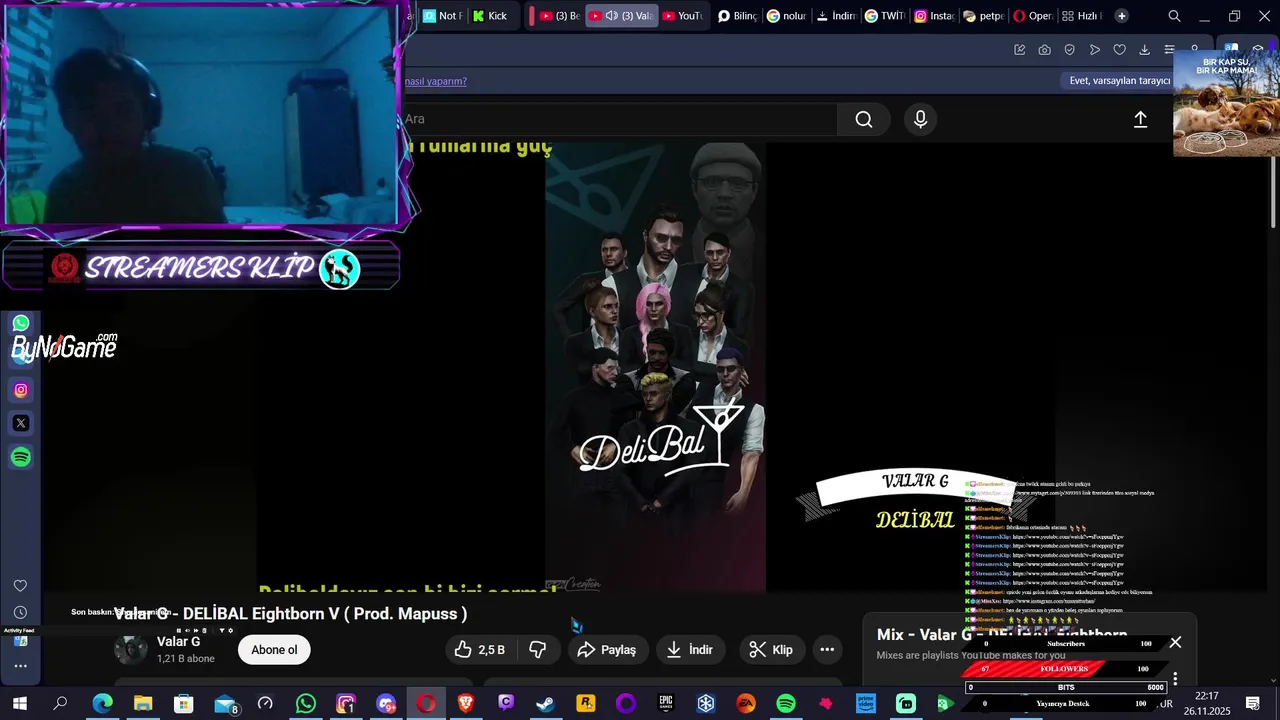Open Microsoft Edge from taskbar
Image resolution: width=1280 pixels, height=720 pixels.
click(103, 704)
